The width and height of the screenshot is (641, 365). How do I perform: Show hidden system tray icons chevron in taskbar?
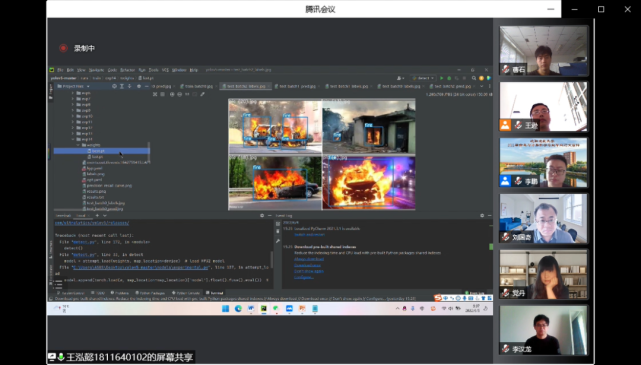[397, 309]
